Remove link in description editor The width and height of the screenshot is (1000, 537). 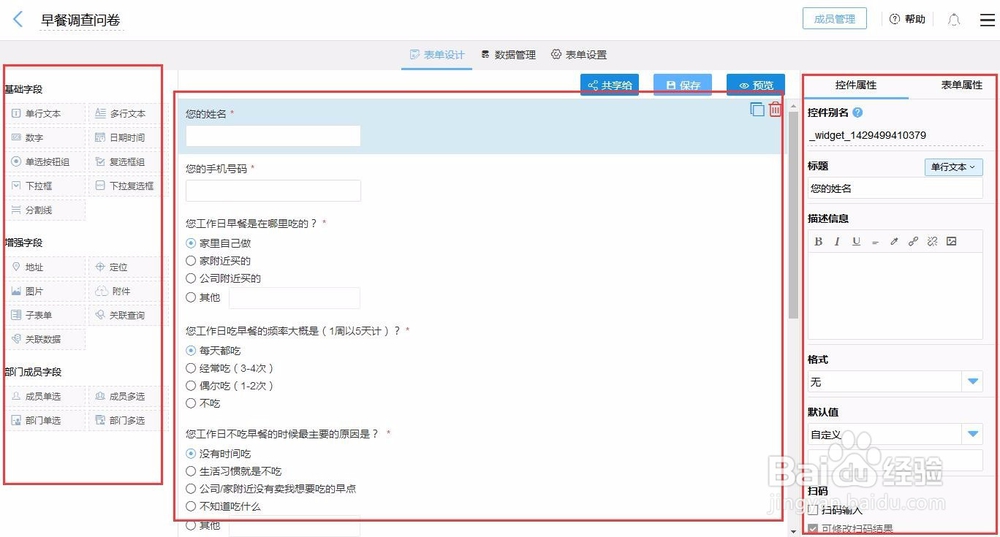[932, 241]
